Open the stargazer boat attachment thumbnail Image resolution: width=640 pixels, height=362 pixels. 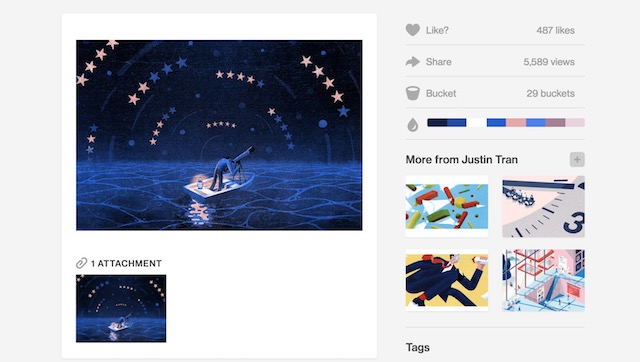(x=121, y=309)
